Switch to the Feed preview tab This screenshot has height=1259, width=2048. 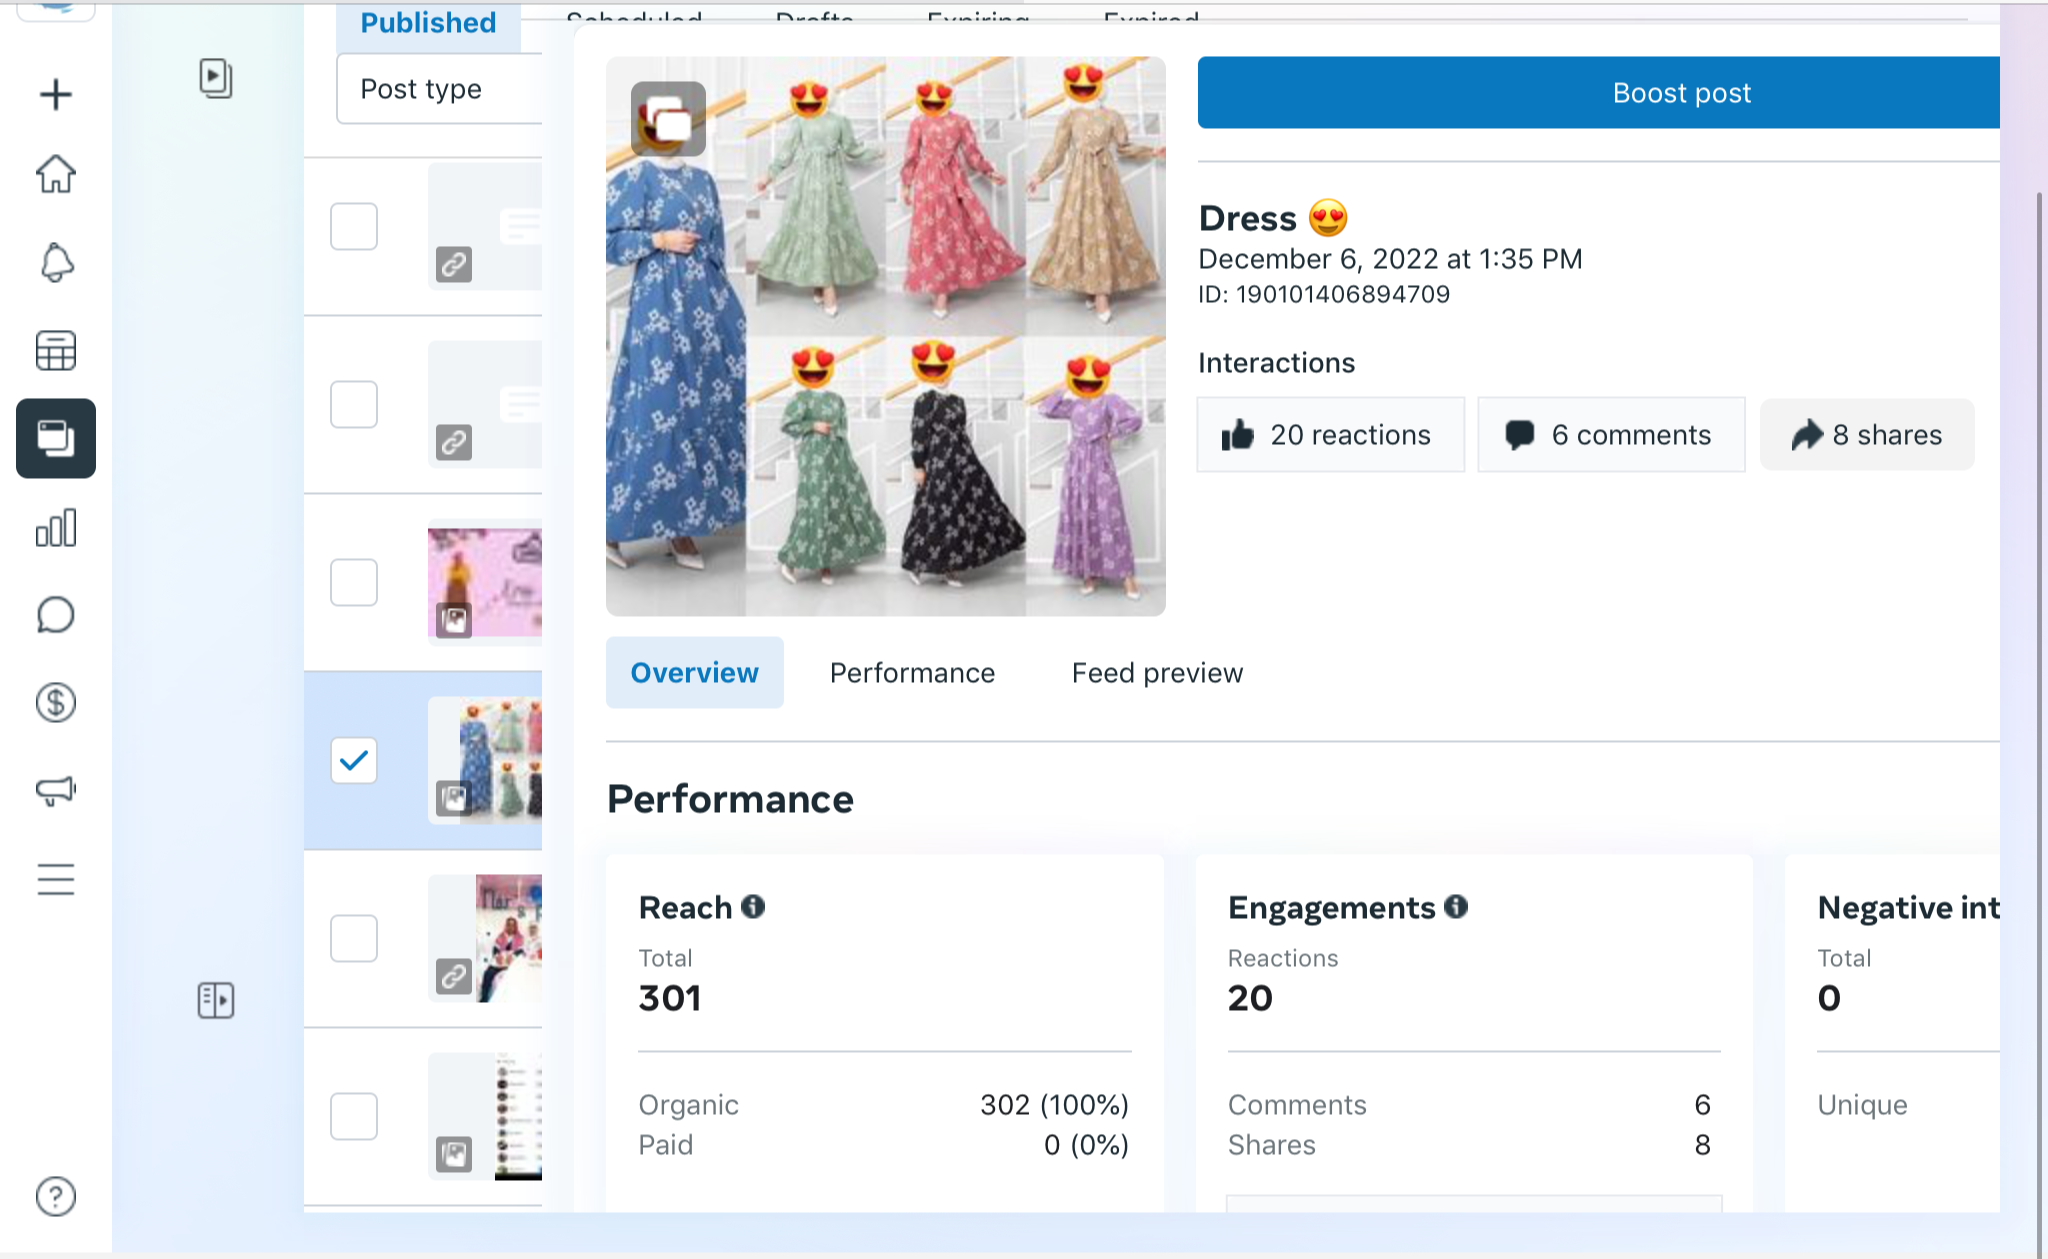coord(1157,673)
